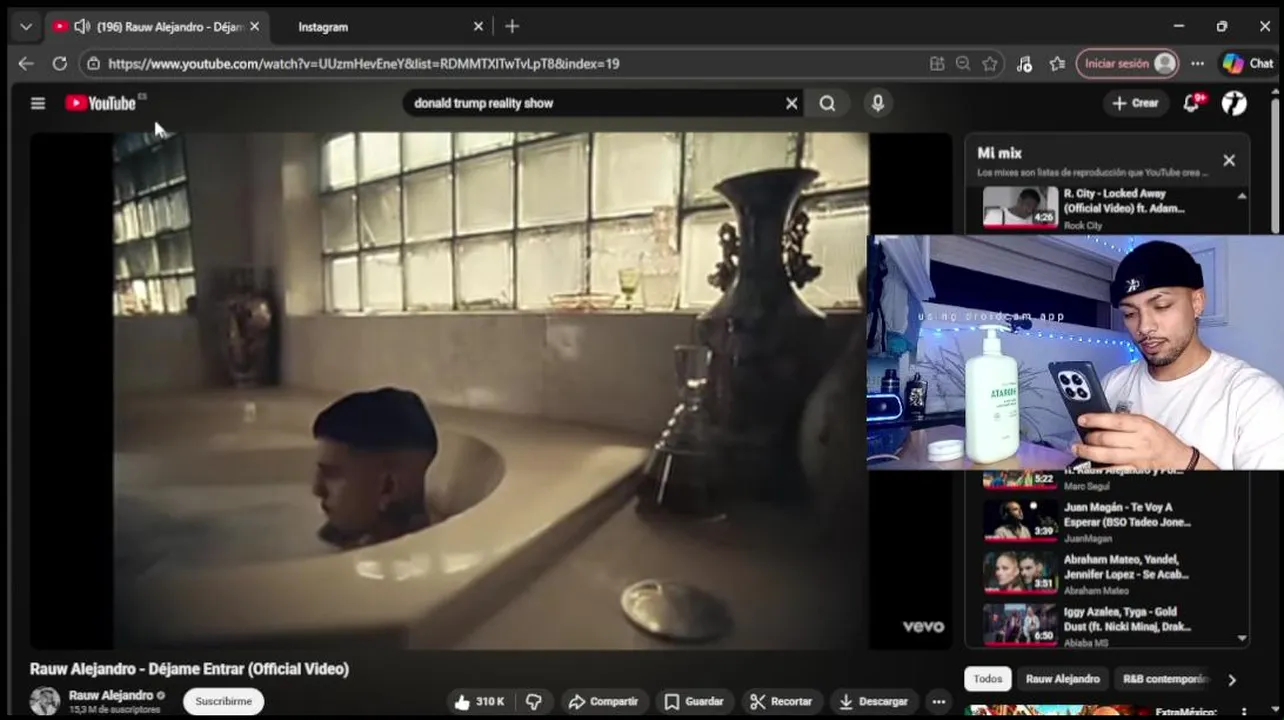This screenshot has height=720, width=1284.
Task: Share video via Compartir
Action: point(602,702)
